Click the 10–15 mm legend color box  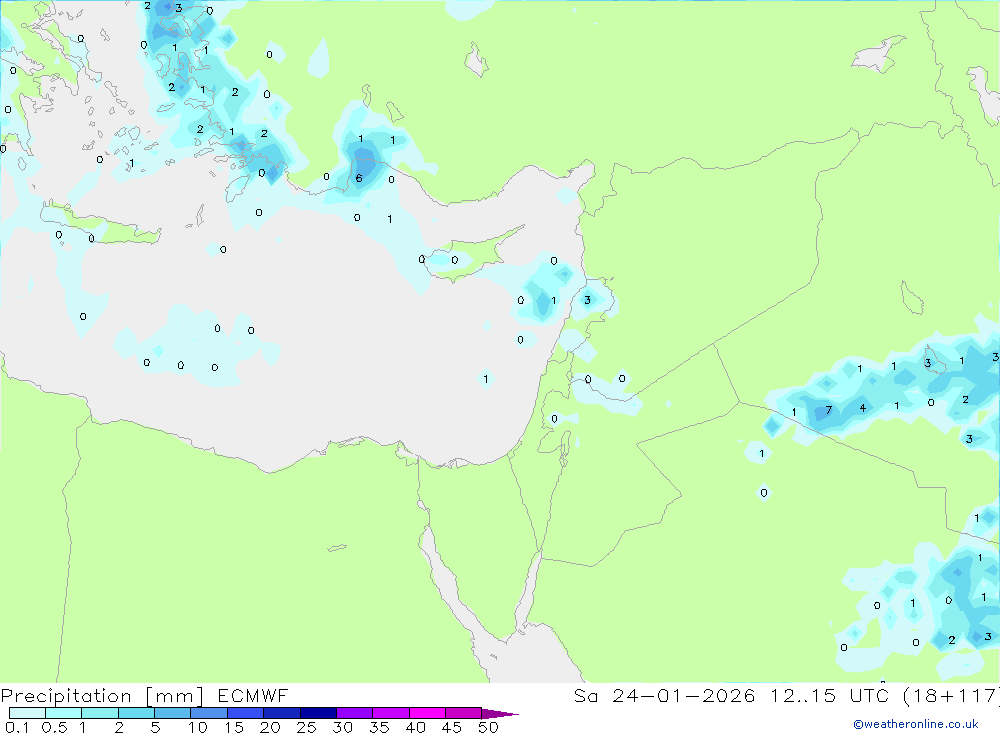point(209,713)
